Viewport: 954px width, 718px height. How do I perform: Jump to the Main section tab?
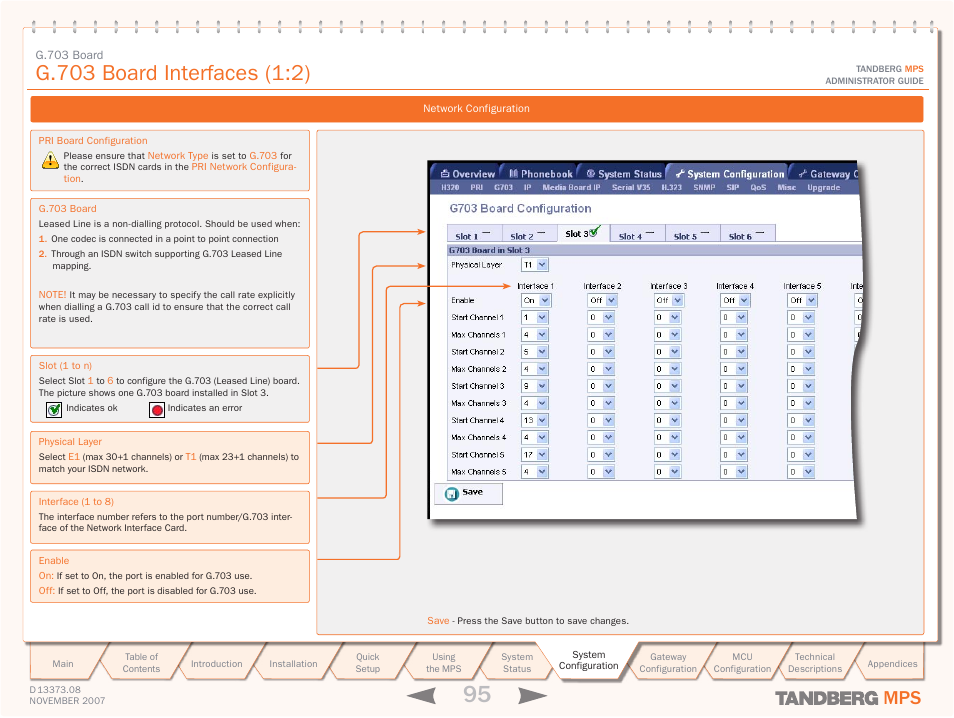(x=63, y=663)
